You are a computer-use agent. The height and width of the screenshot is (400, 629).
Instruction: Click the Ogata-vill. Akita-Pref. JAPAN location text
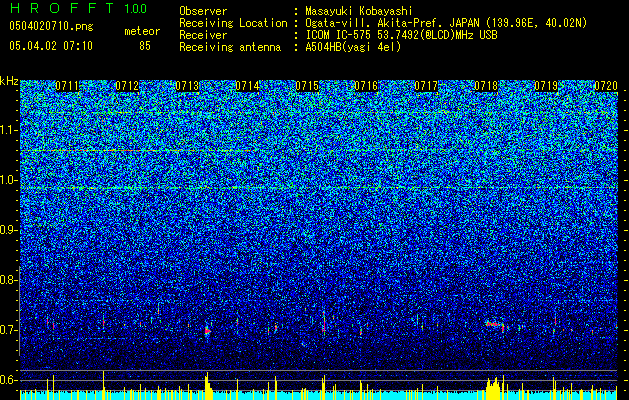[446, 23]
